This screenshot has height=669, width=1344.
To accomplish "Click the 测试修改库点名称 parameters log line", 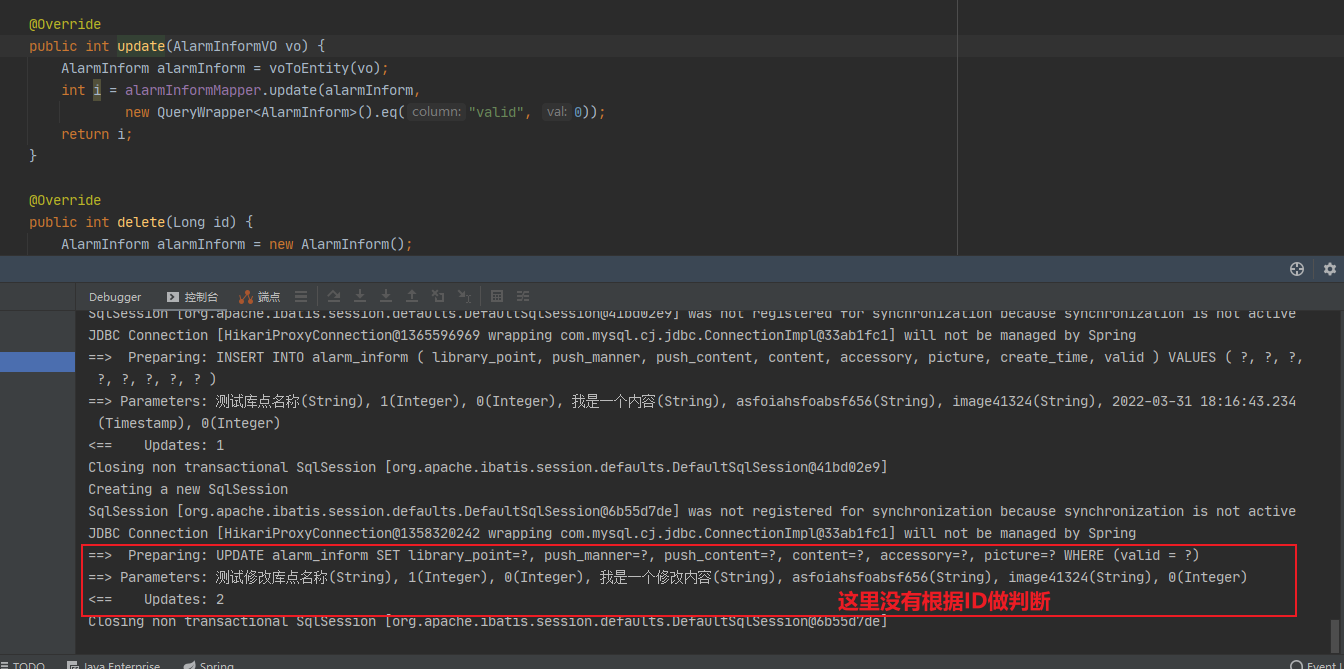I will click(668, 577).
